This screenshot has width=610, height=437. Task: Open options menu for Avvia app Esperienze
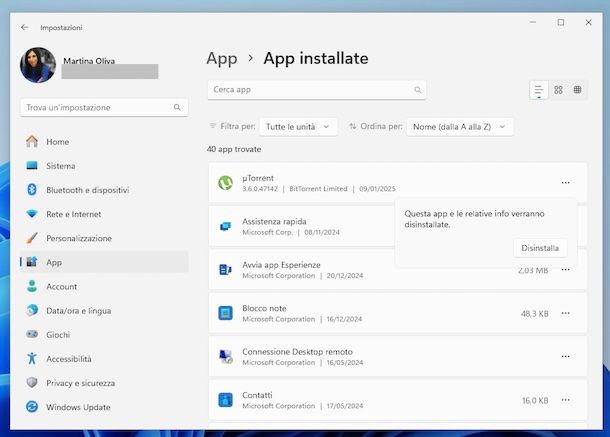[565, 269]
